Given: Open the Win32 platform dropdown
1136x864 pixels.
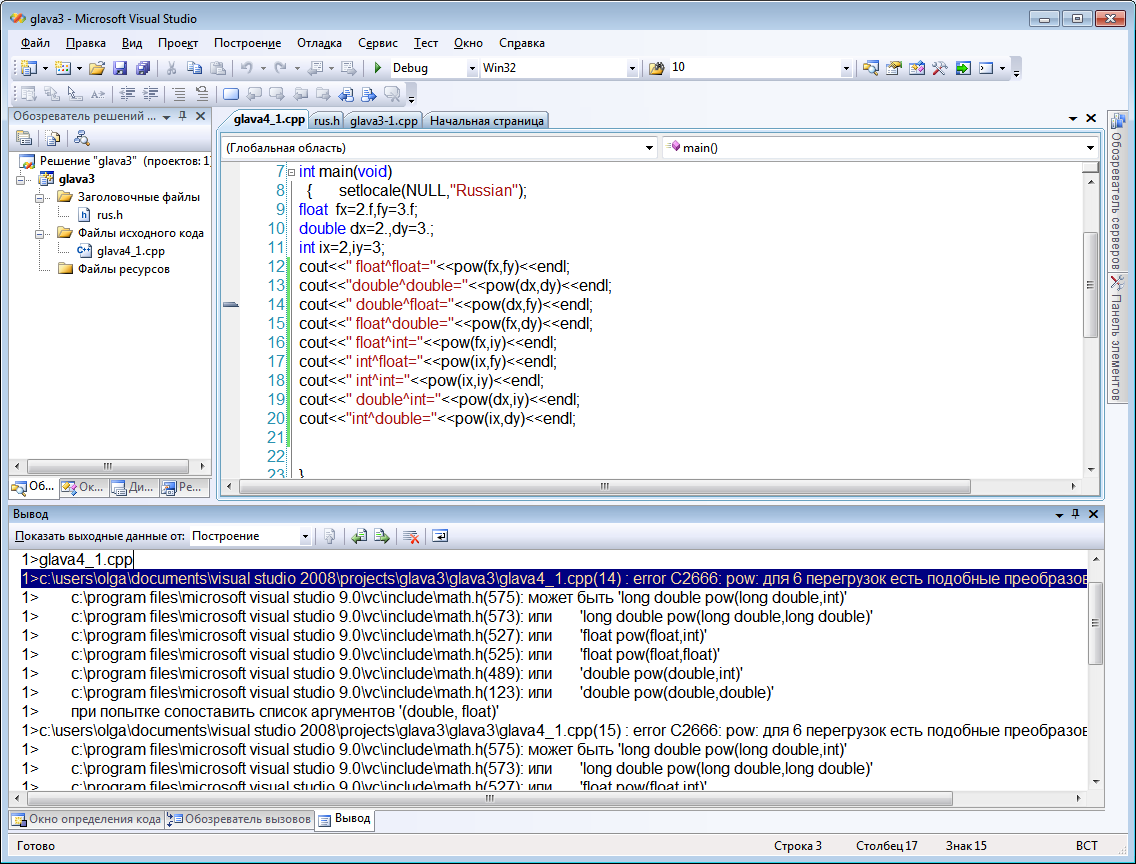Looking at the screenshot, I should [632, 68].
